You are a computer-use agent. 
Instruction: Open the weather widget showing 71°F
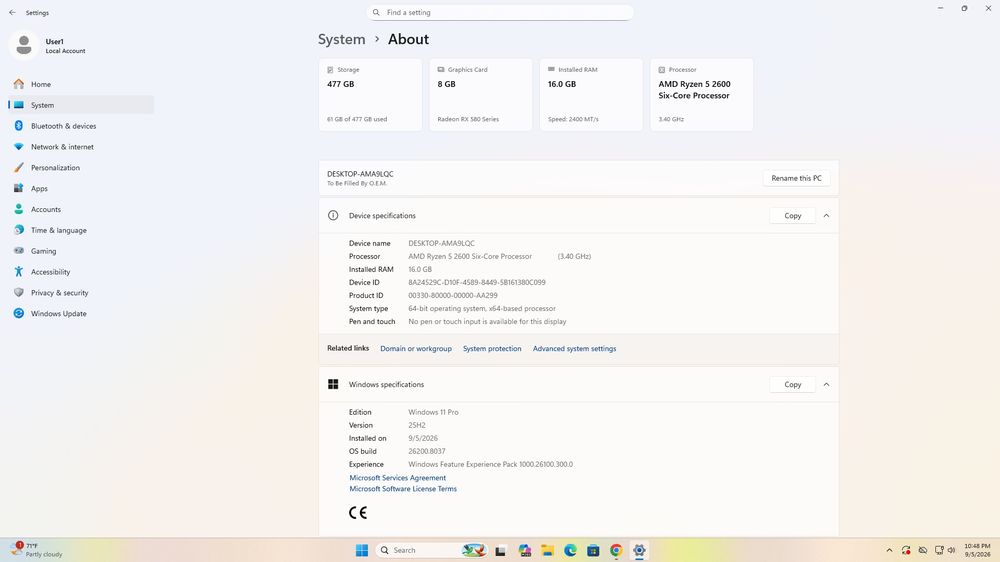(x=37, y=550)
